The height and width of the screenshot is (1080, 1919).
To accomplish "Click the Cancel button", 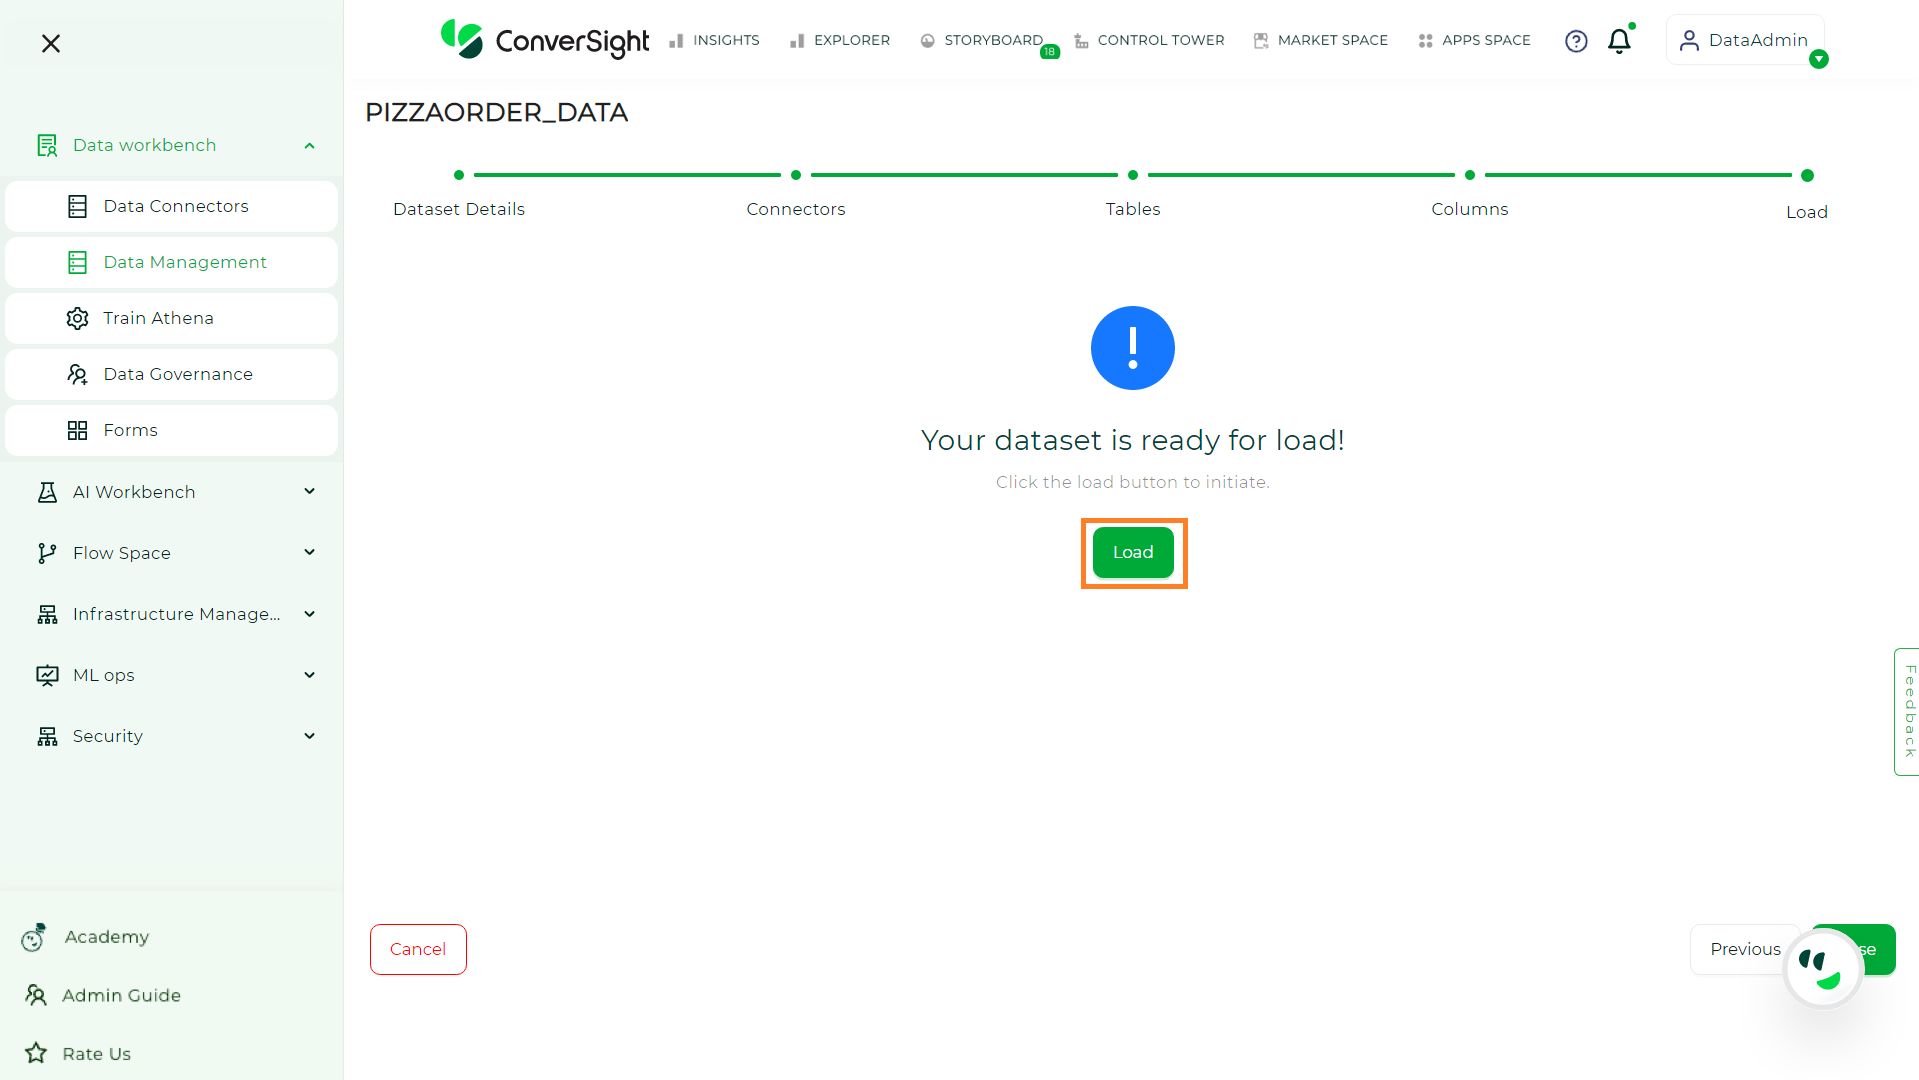I will click(x=418, y=949).
